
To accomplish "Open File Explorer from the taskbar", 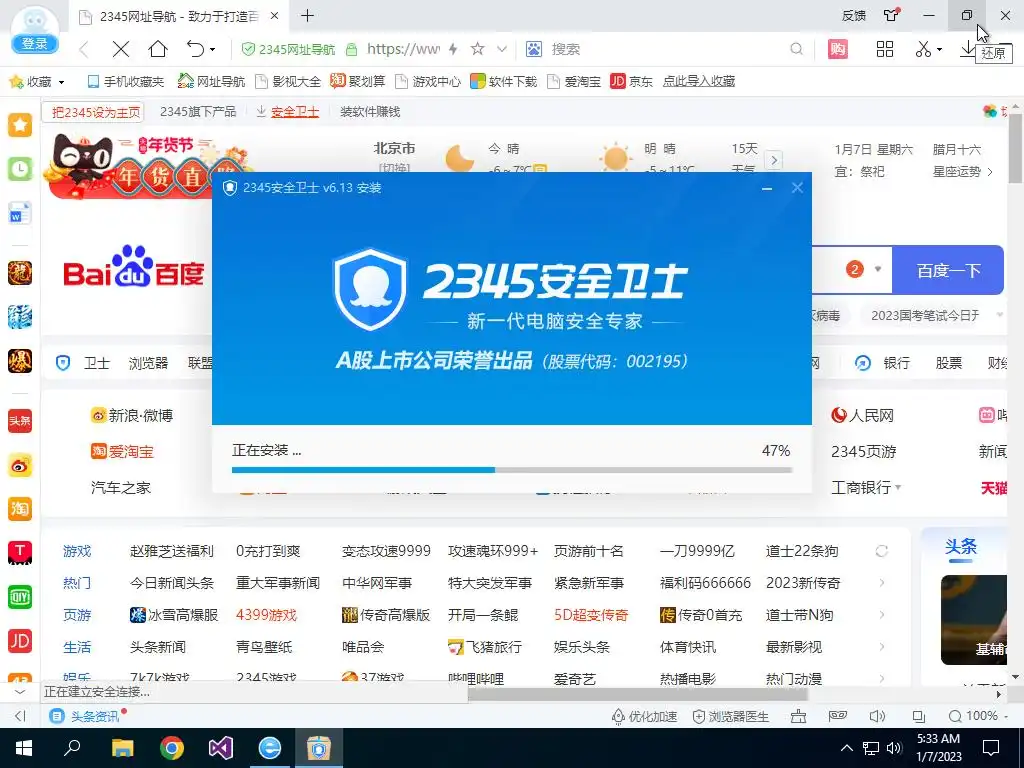I will tap(123, 748).
